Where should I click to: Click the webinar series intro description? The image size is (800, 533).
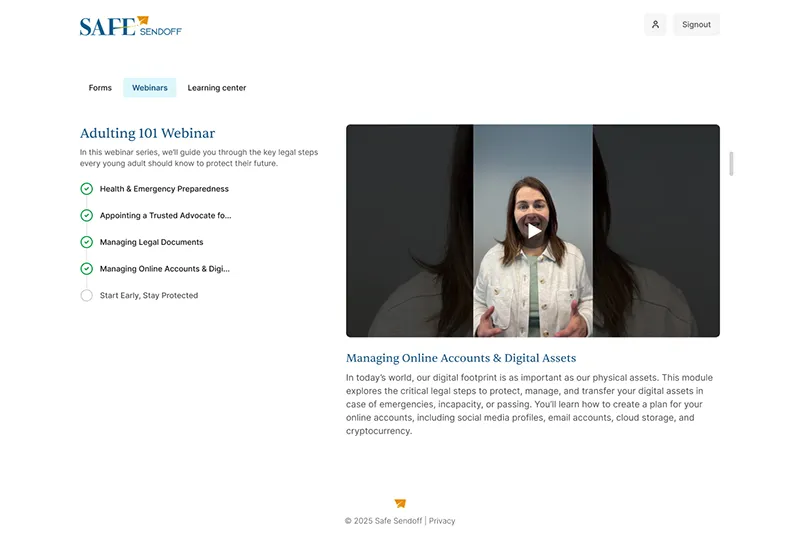coord(199,158)
